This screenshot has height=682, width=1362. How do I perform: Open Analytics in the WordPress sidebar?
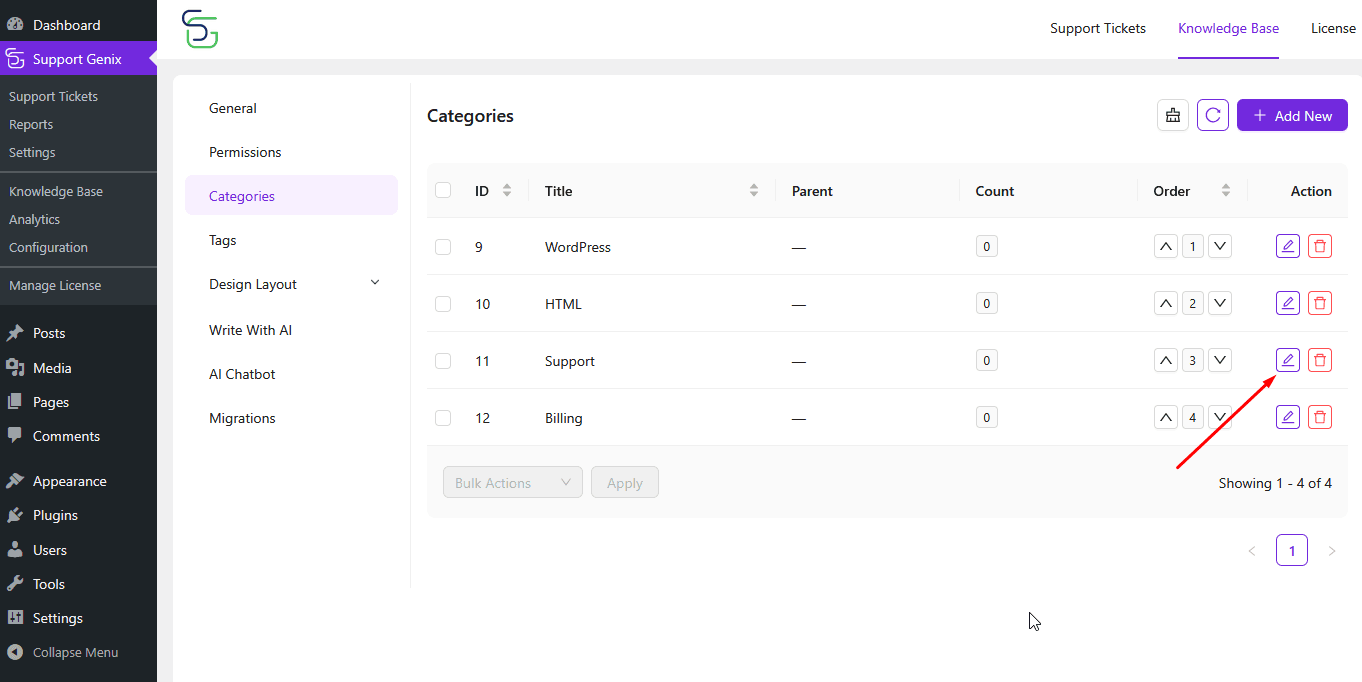[35, 219]
